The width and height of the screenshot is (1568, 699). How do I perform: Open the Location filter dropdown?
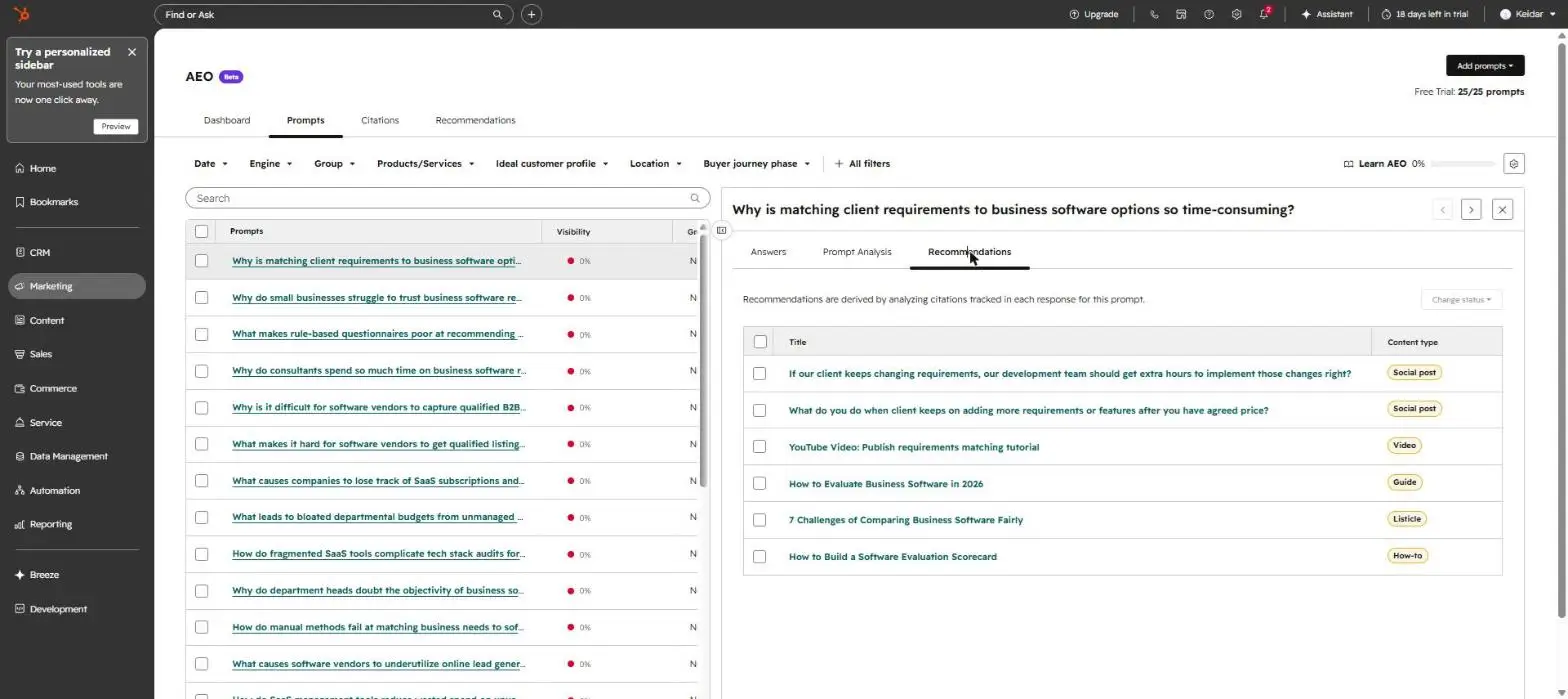click(656, 164)
